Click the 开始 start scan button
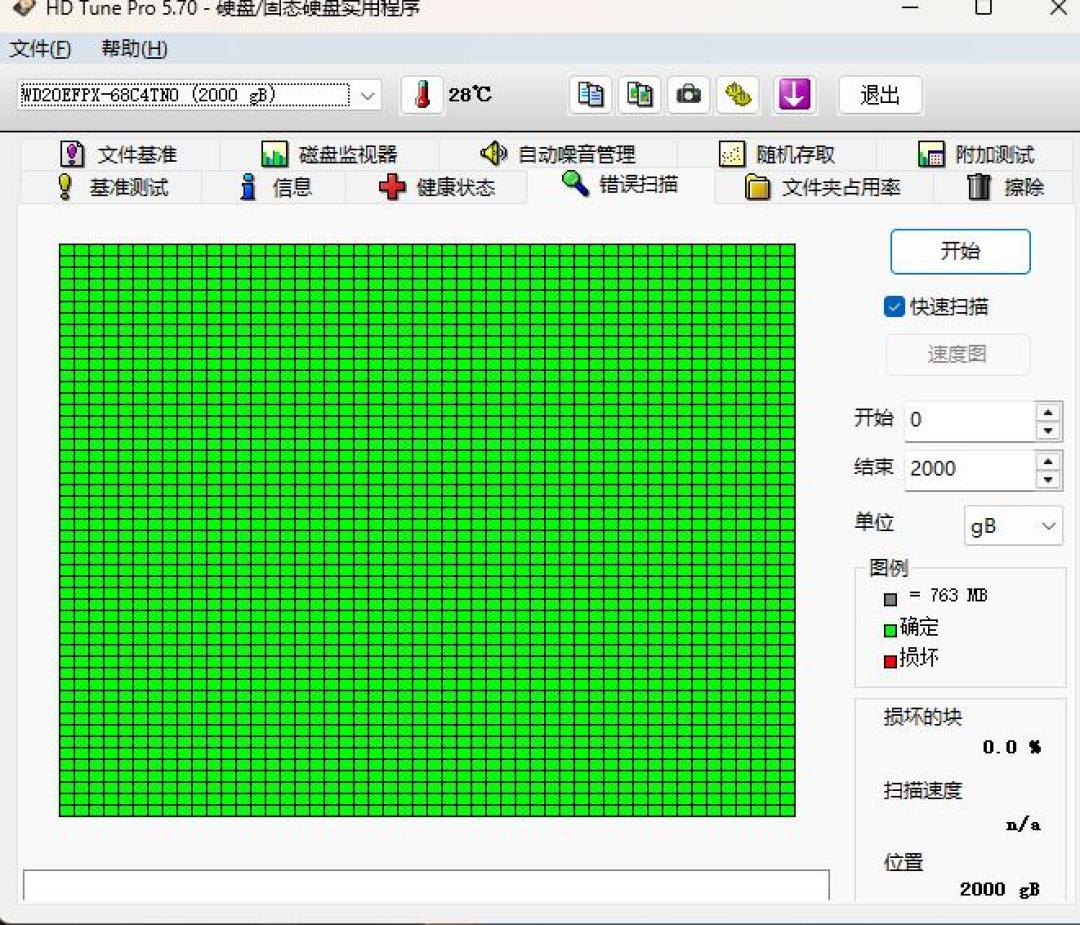This screenshot has height=925, width=1080. pos(960,251)
